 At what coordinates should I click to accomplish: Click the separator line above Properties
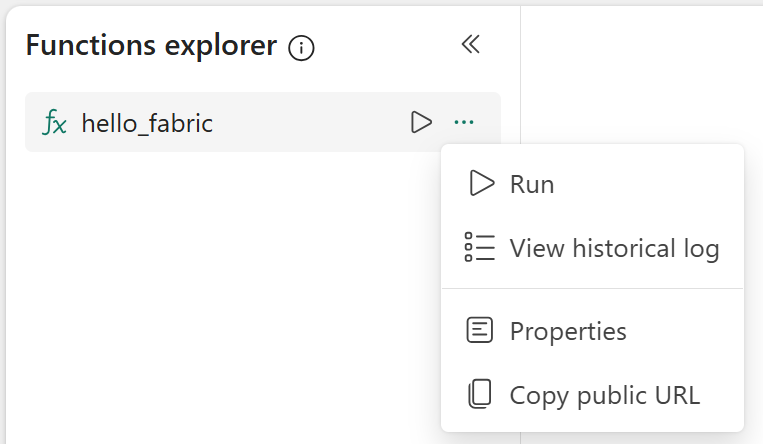coord(592,289)
